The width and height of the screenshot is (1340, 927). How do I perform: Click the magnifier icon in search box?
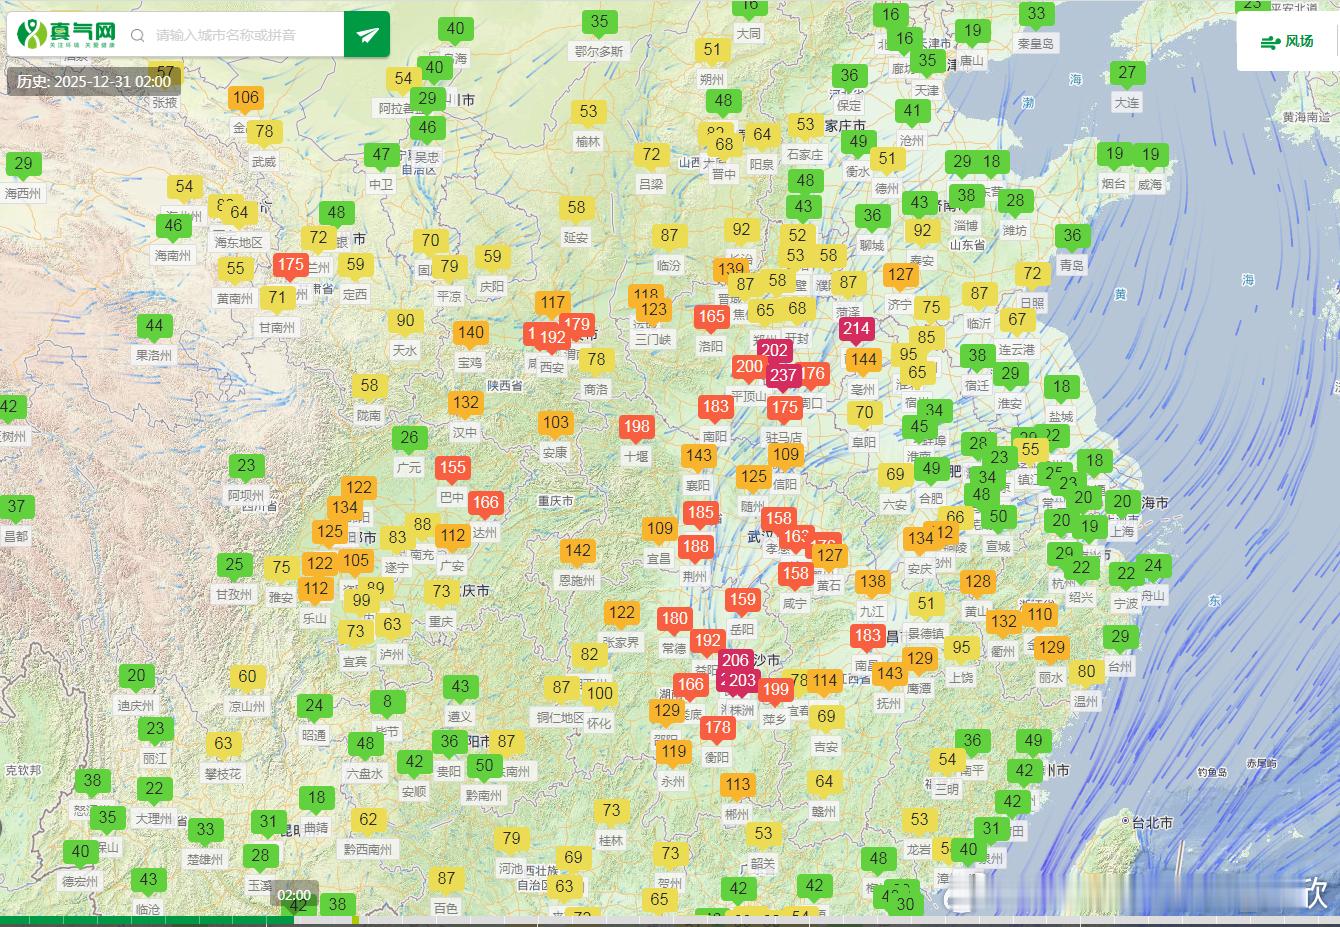point(138,35)
